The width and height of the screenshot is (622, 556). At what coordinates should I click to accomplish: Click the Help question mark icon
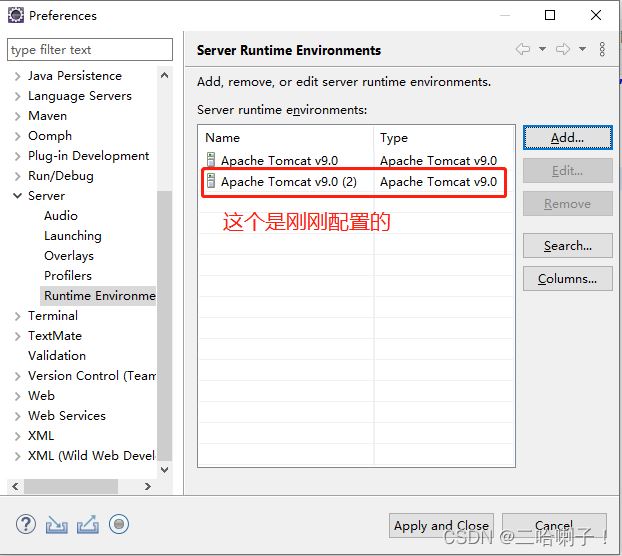26,524
